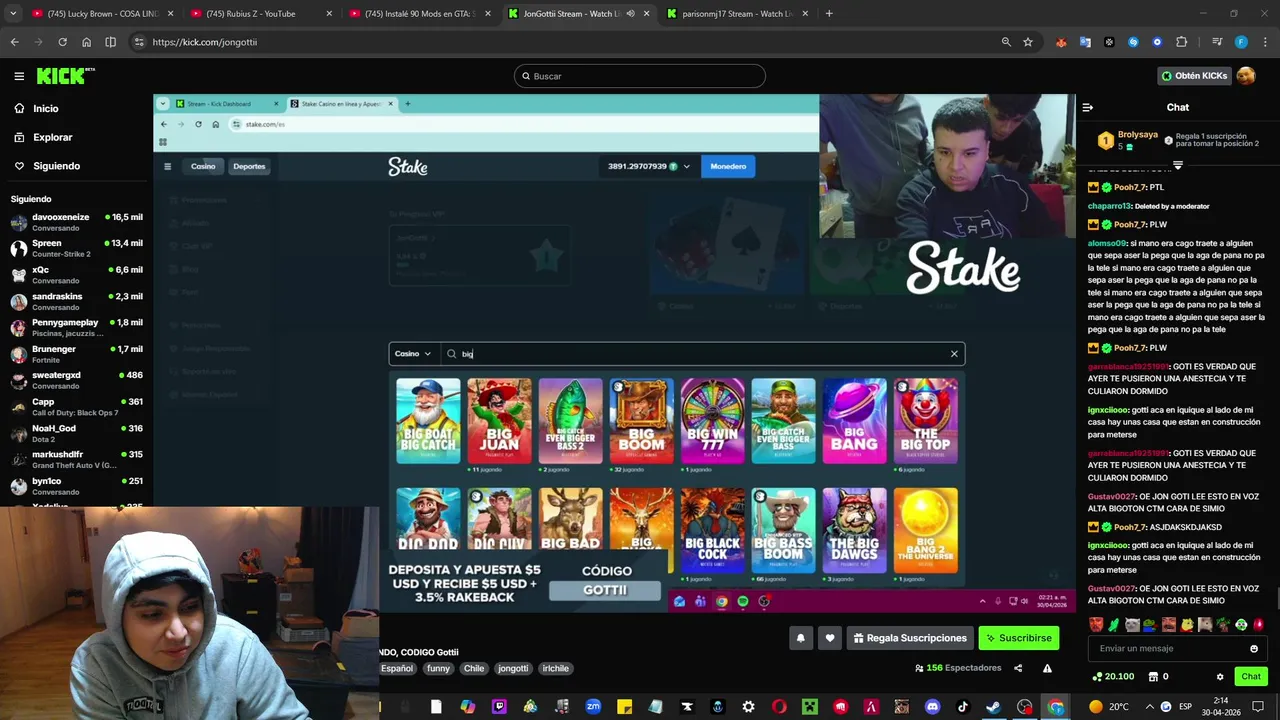Open a new browser tab

pos(829,14)
